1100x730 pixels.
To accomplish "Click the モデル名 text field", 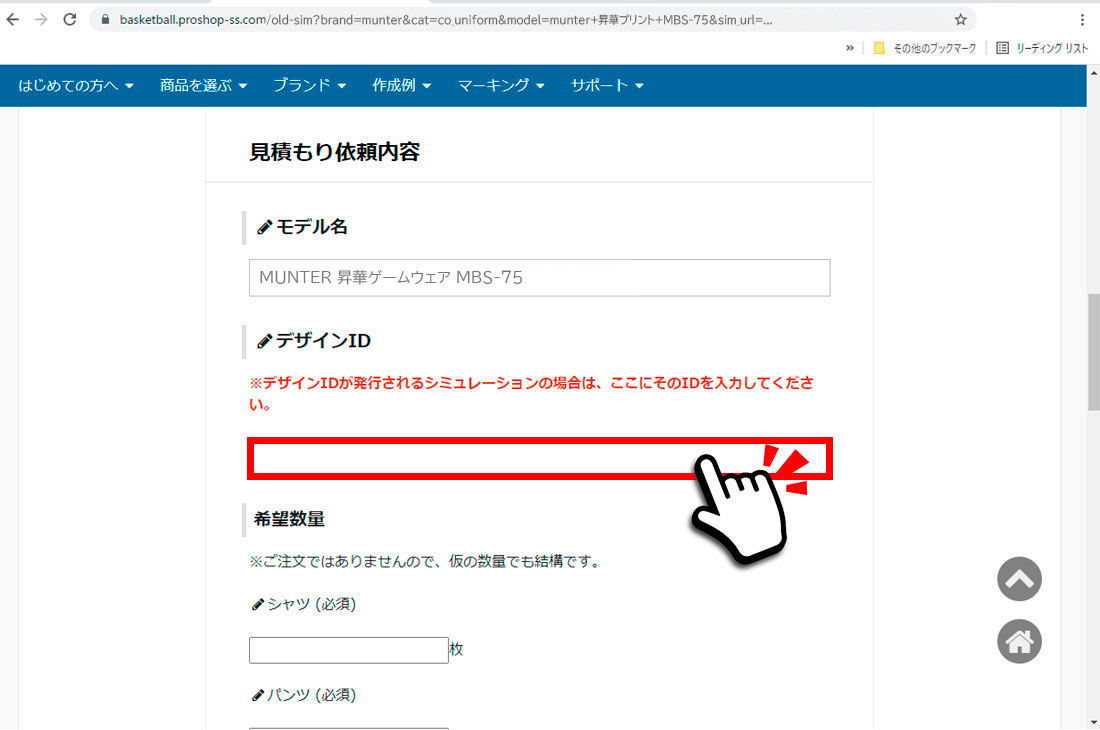I will coord(539,278).
